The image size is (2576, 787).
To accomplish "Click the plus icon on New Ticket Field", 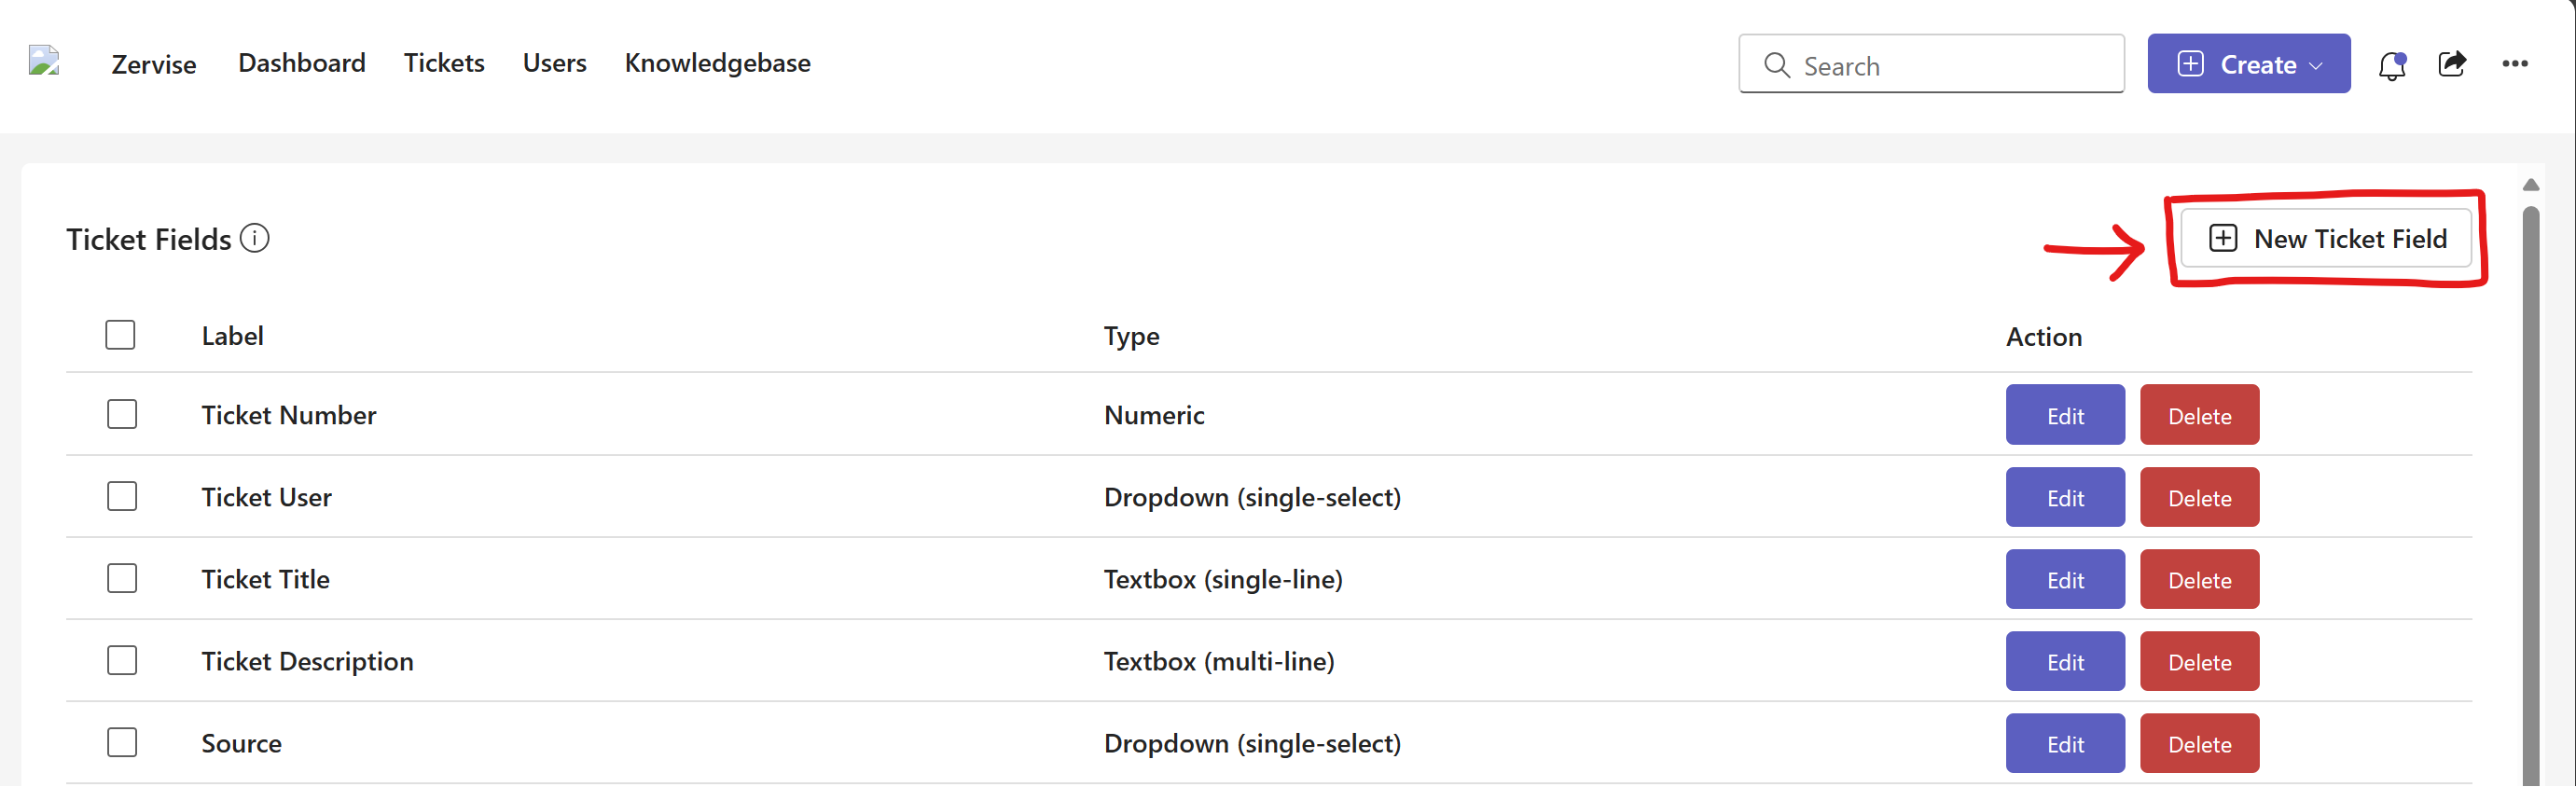I will 2222,239.
